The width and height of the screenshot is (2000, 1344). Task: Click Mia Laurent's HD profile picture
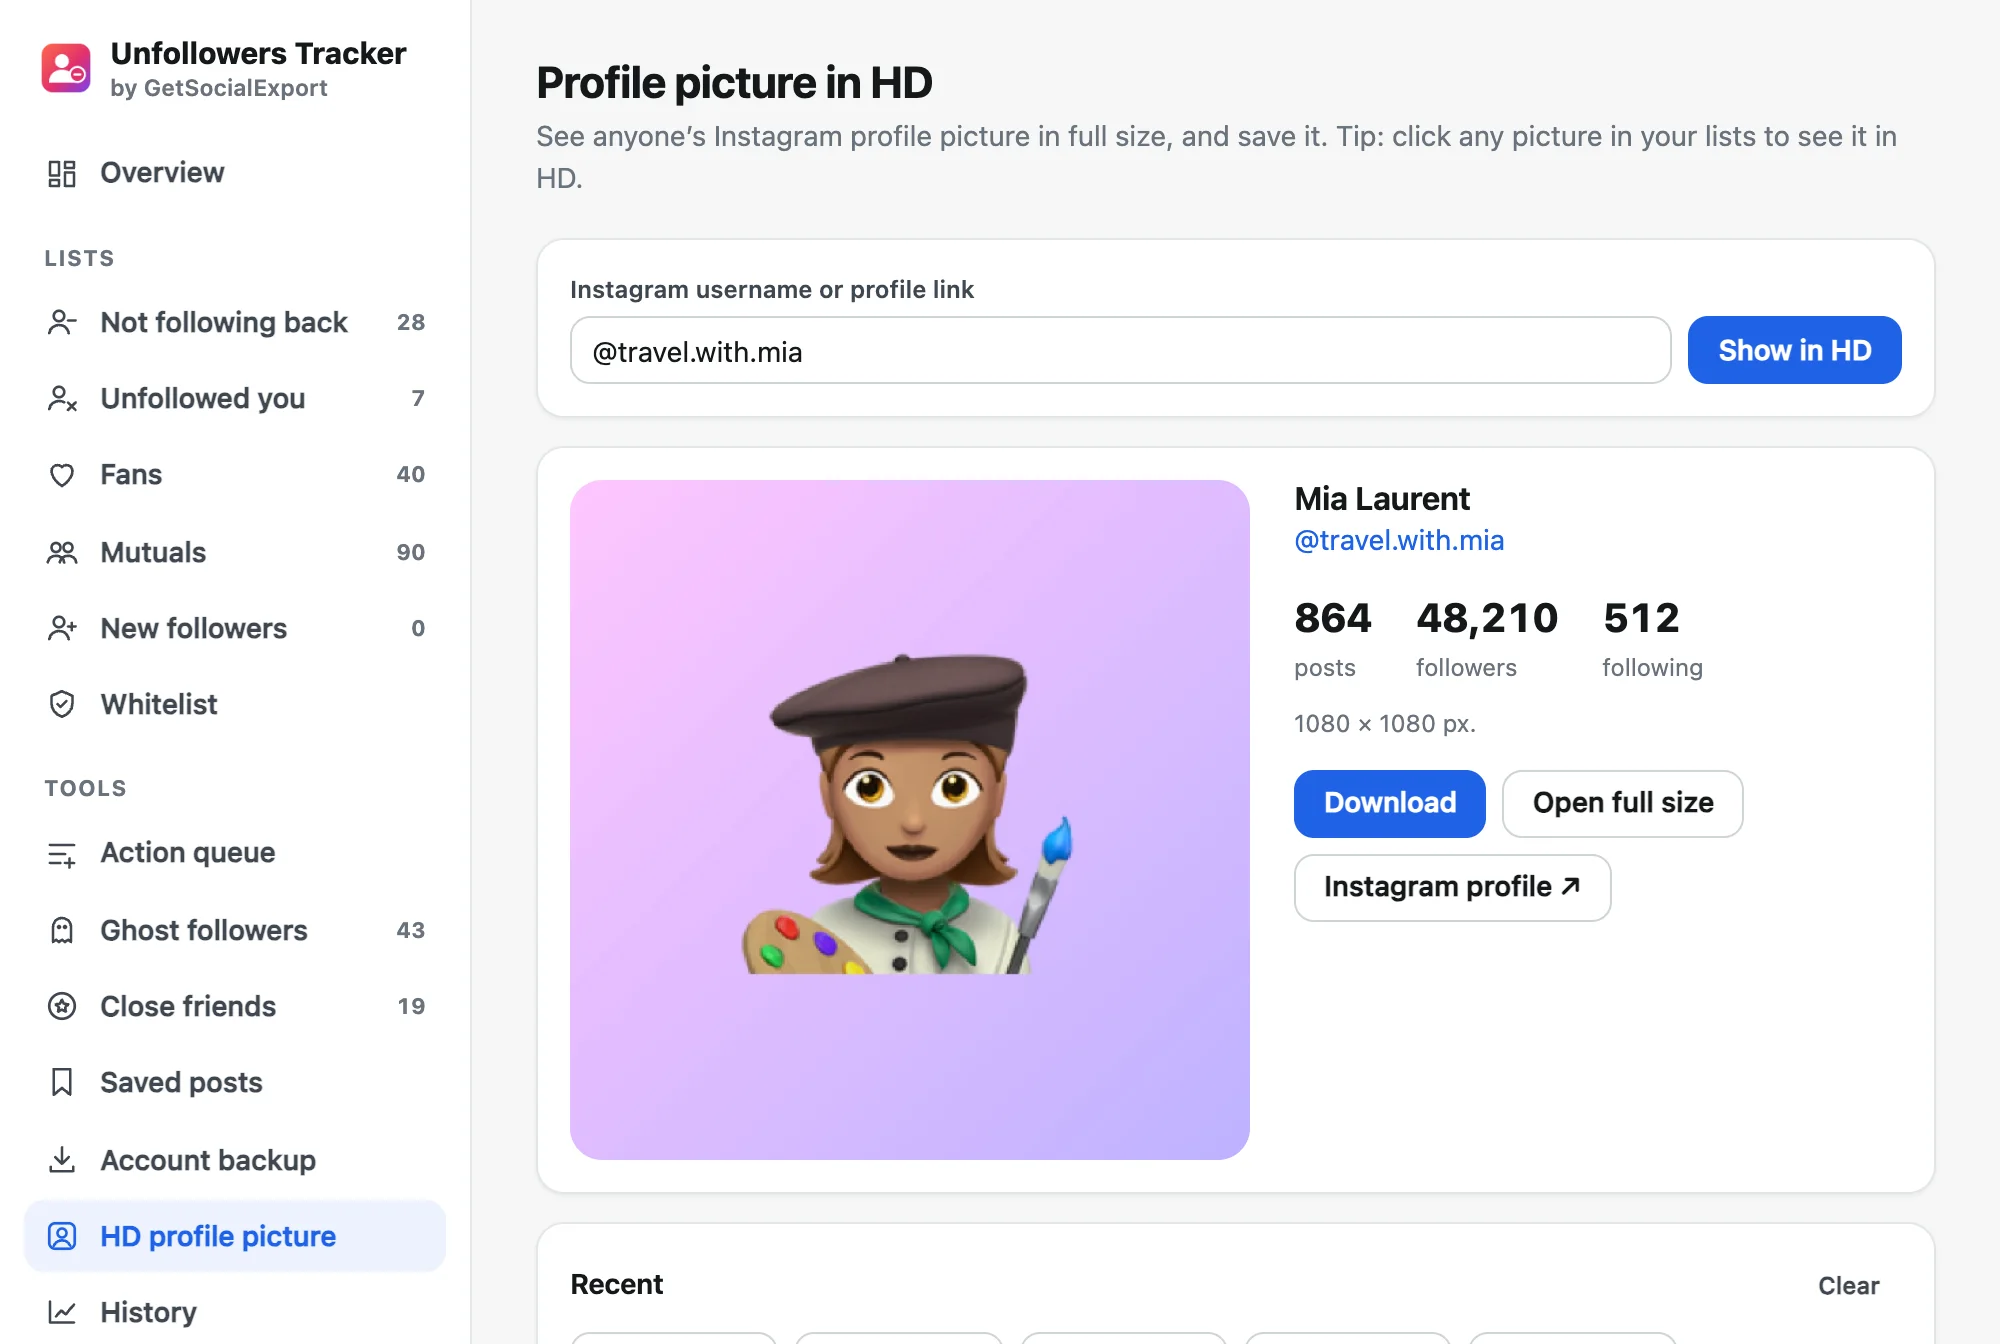click(909, 820)
